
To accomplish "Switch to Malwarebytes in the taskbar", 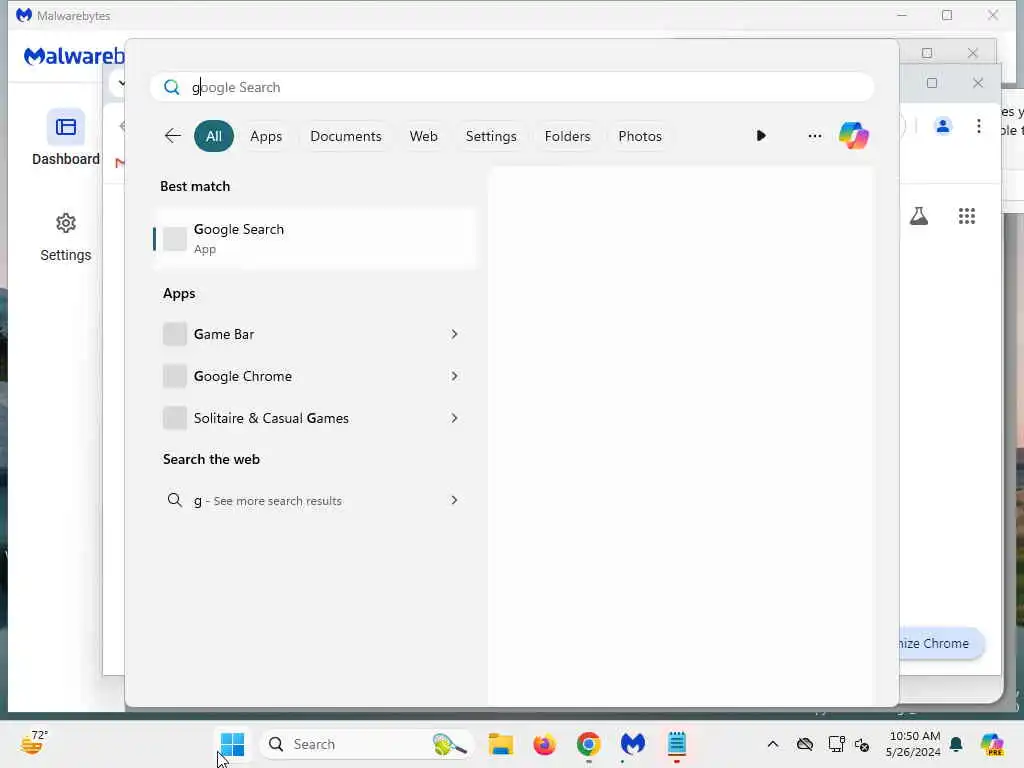I will [632, 744].
